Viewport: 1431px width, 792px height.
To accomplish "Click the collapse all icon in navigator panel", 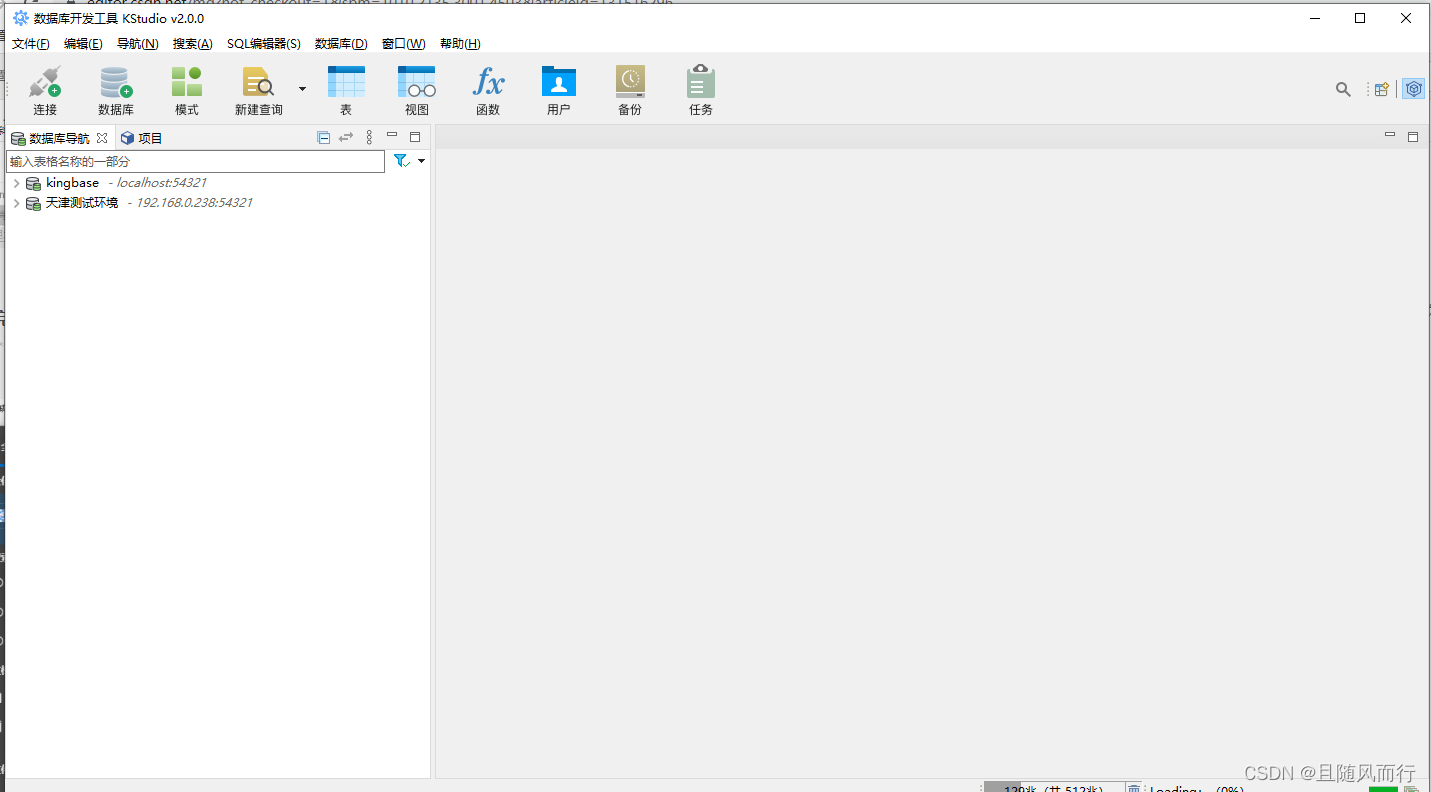I will pos(324,138).
